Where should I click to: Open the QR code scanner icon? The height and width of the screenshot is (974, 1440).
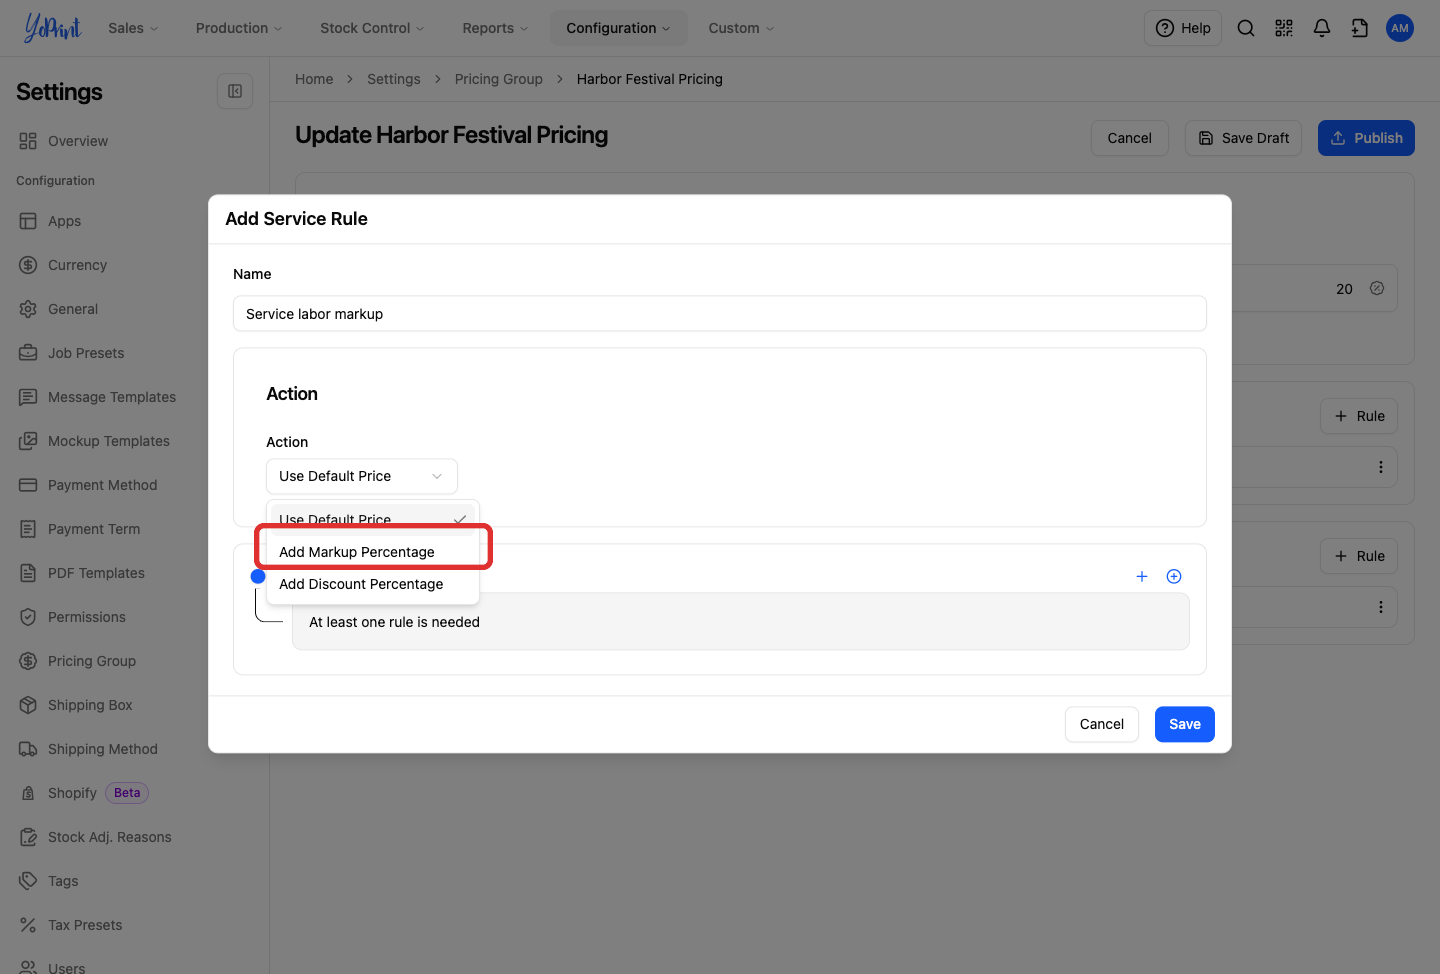(1284, 28)
